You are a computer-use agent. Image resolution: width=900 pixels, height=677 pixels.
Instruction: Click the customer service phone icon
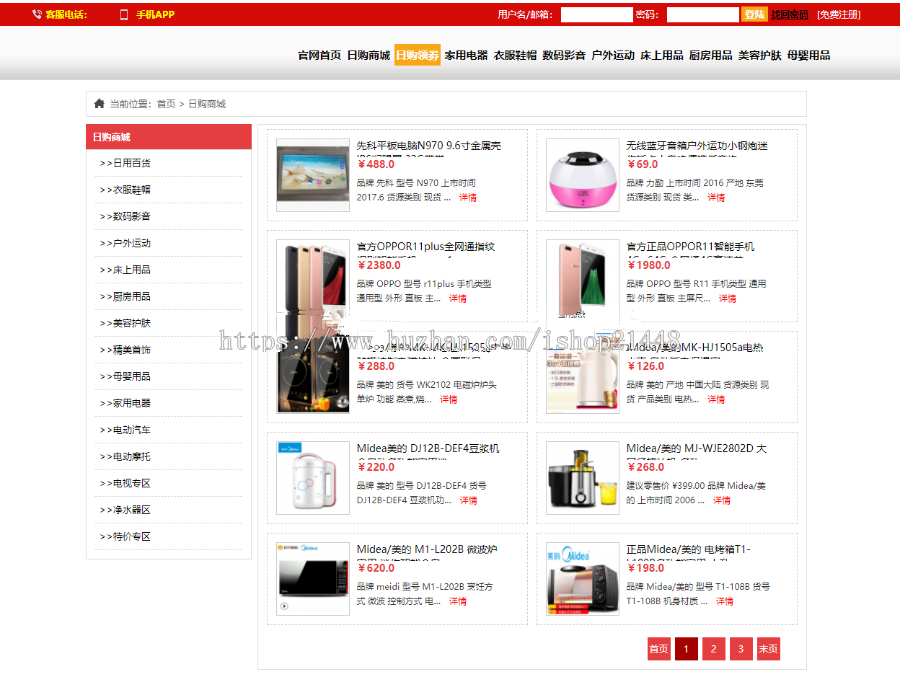click(35, 14)
